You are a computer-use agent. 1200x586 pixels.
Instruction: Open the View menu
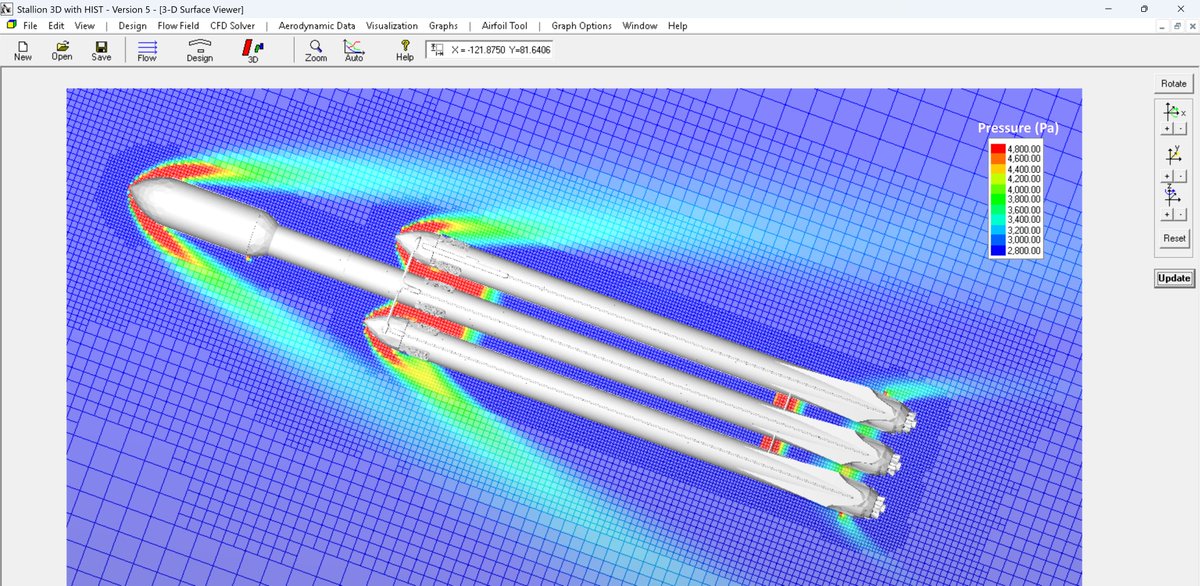coord(85,25)
